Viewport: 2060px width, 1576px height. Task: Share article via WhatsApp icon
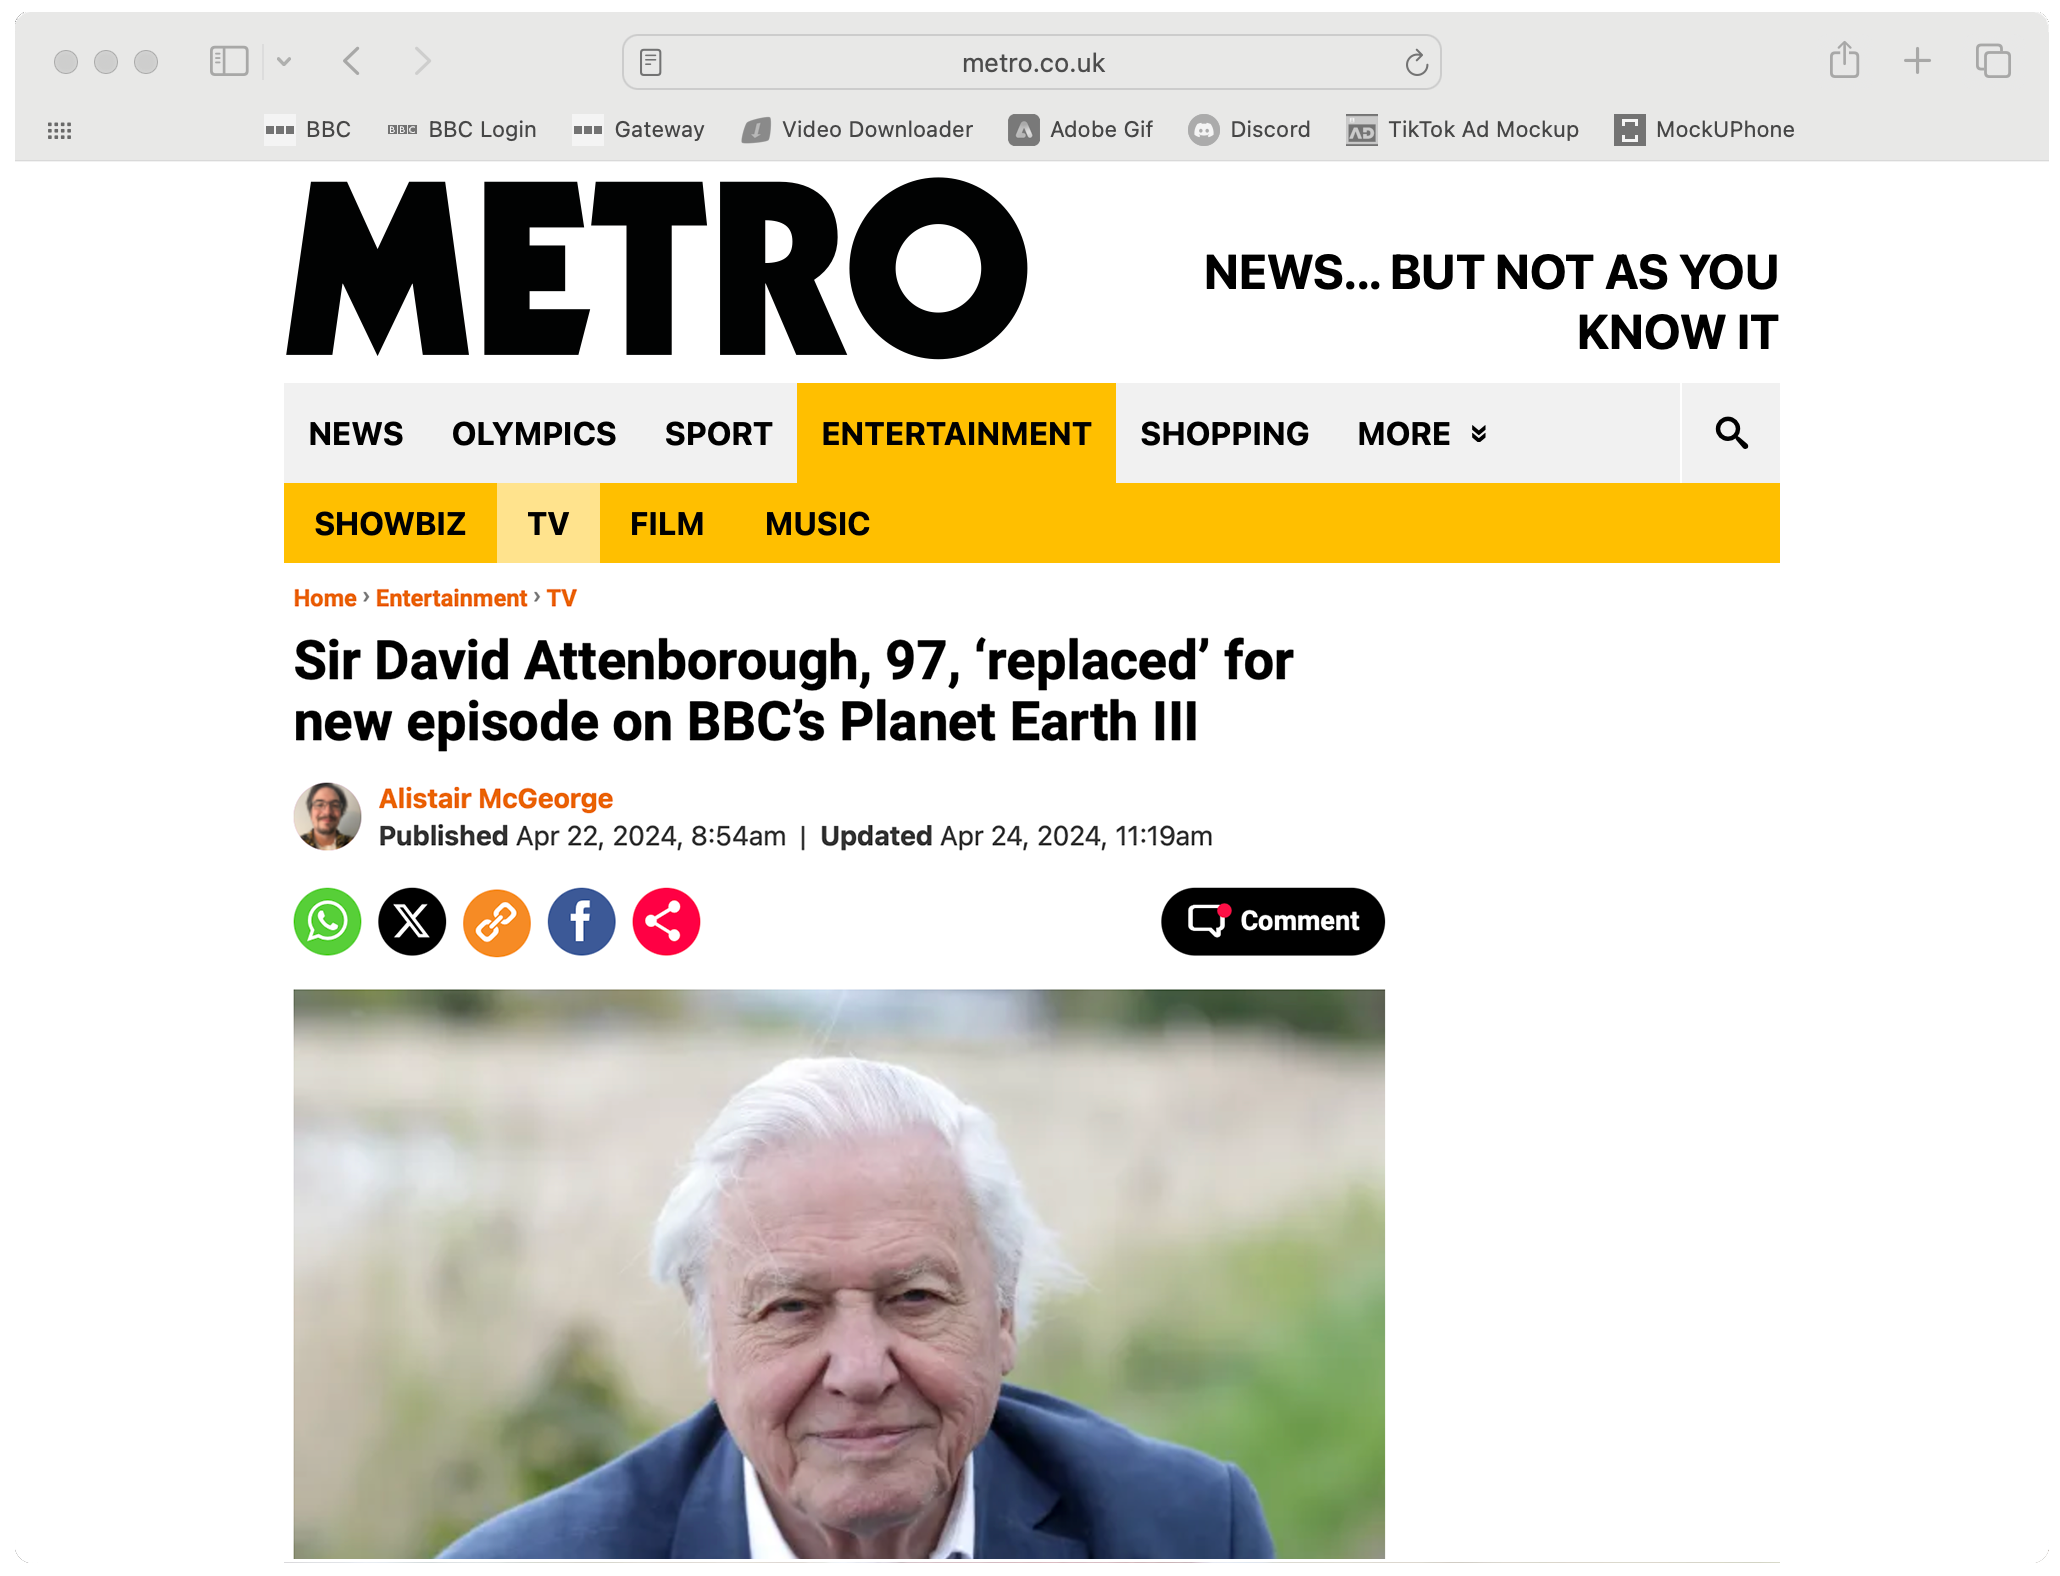pyautogui.click(x=327, y=921)
